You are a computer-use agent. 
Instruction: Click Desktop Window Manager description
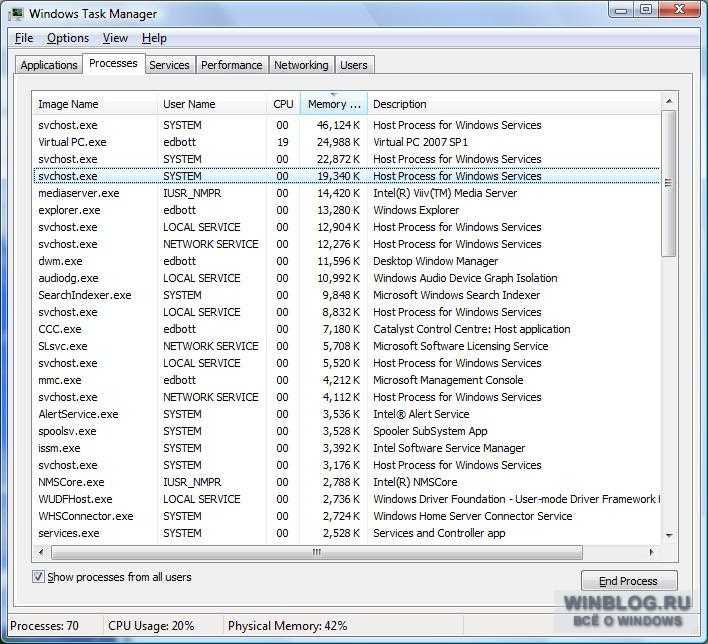point(435,261)
